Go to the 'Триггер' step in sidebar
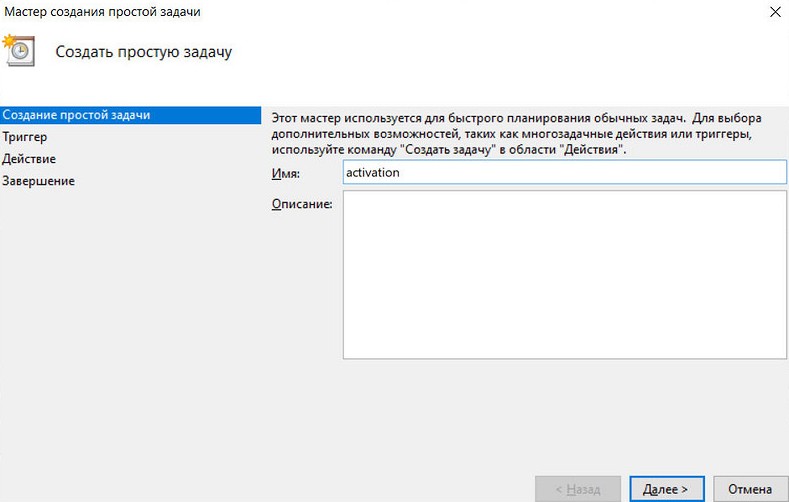The width and height of the screenshot is (789, 502). (x=25, y=137)
